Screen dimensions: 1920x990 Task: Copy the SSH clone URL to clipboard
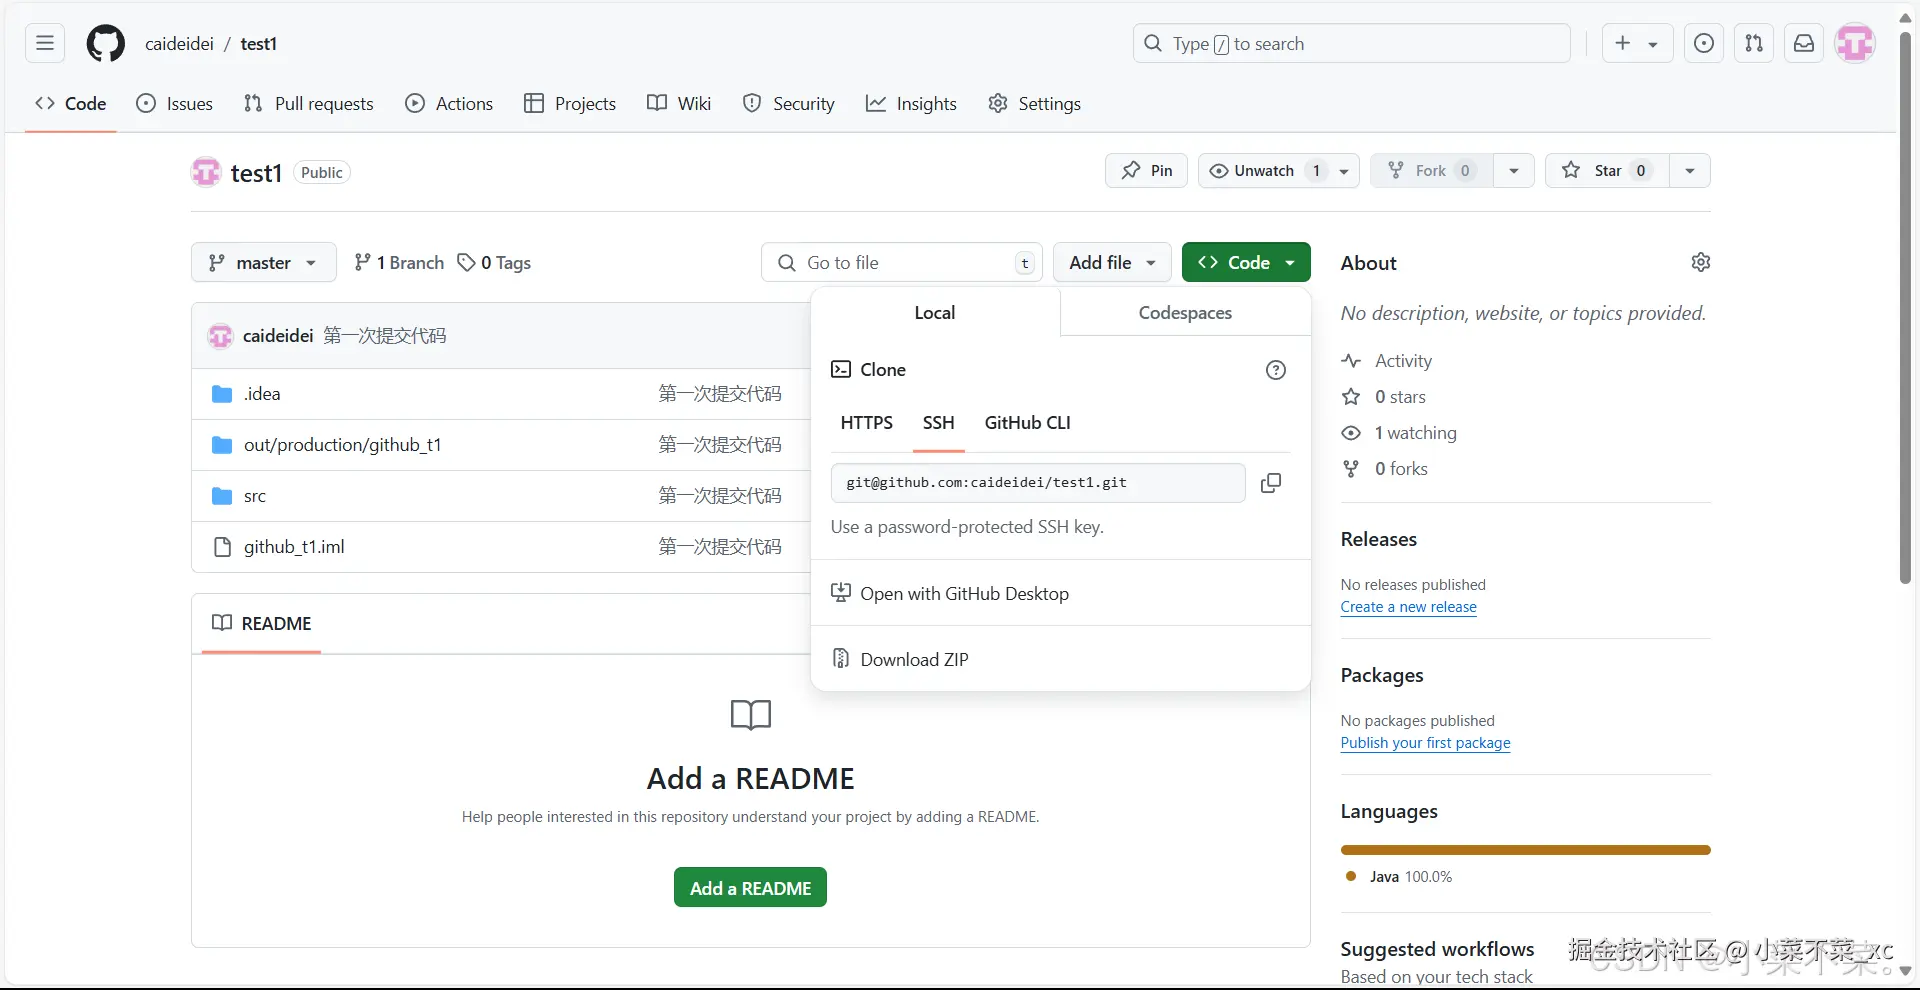1271,483
